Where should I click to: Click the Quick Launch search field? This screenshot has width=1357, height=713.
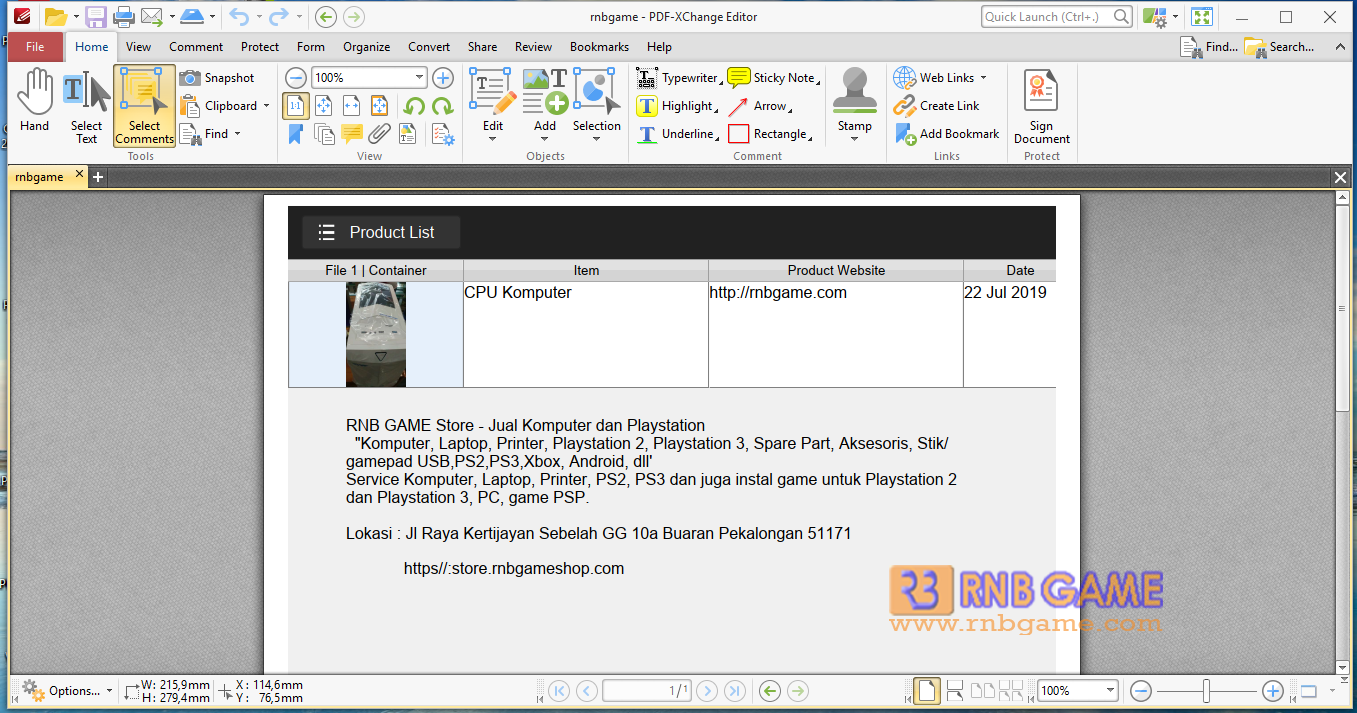tap(1056, 16)
